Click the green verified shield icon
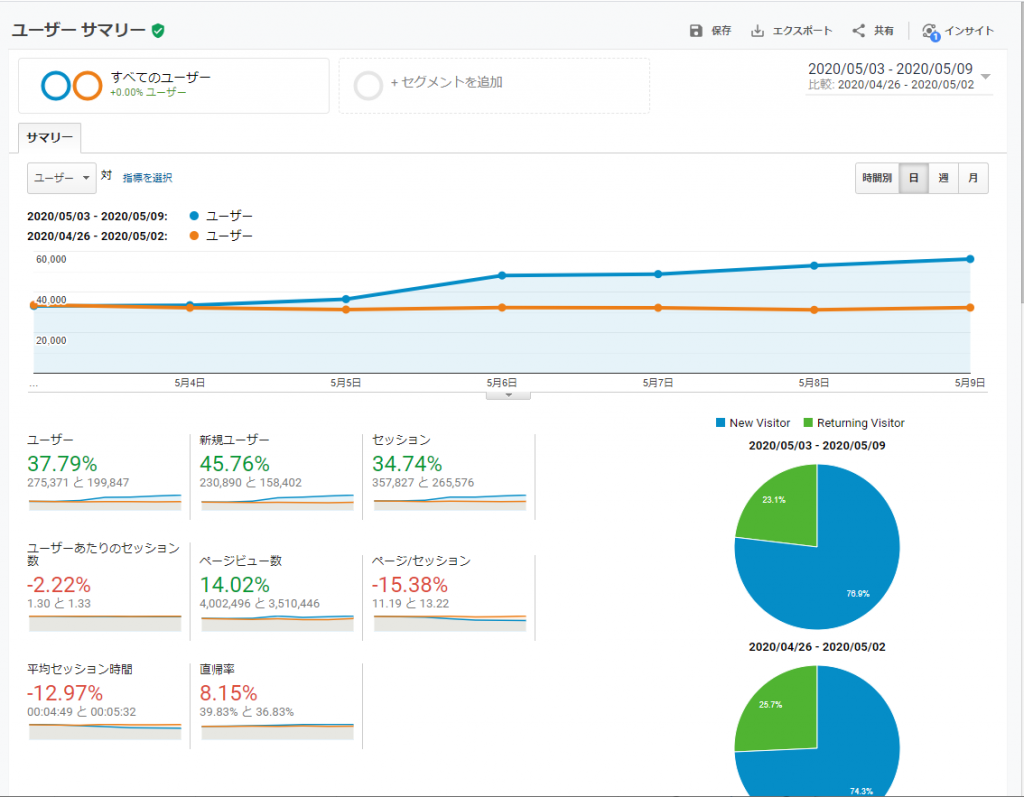The image size is (1024, 797). coord(158,31)
